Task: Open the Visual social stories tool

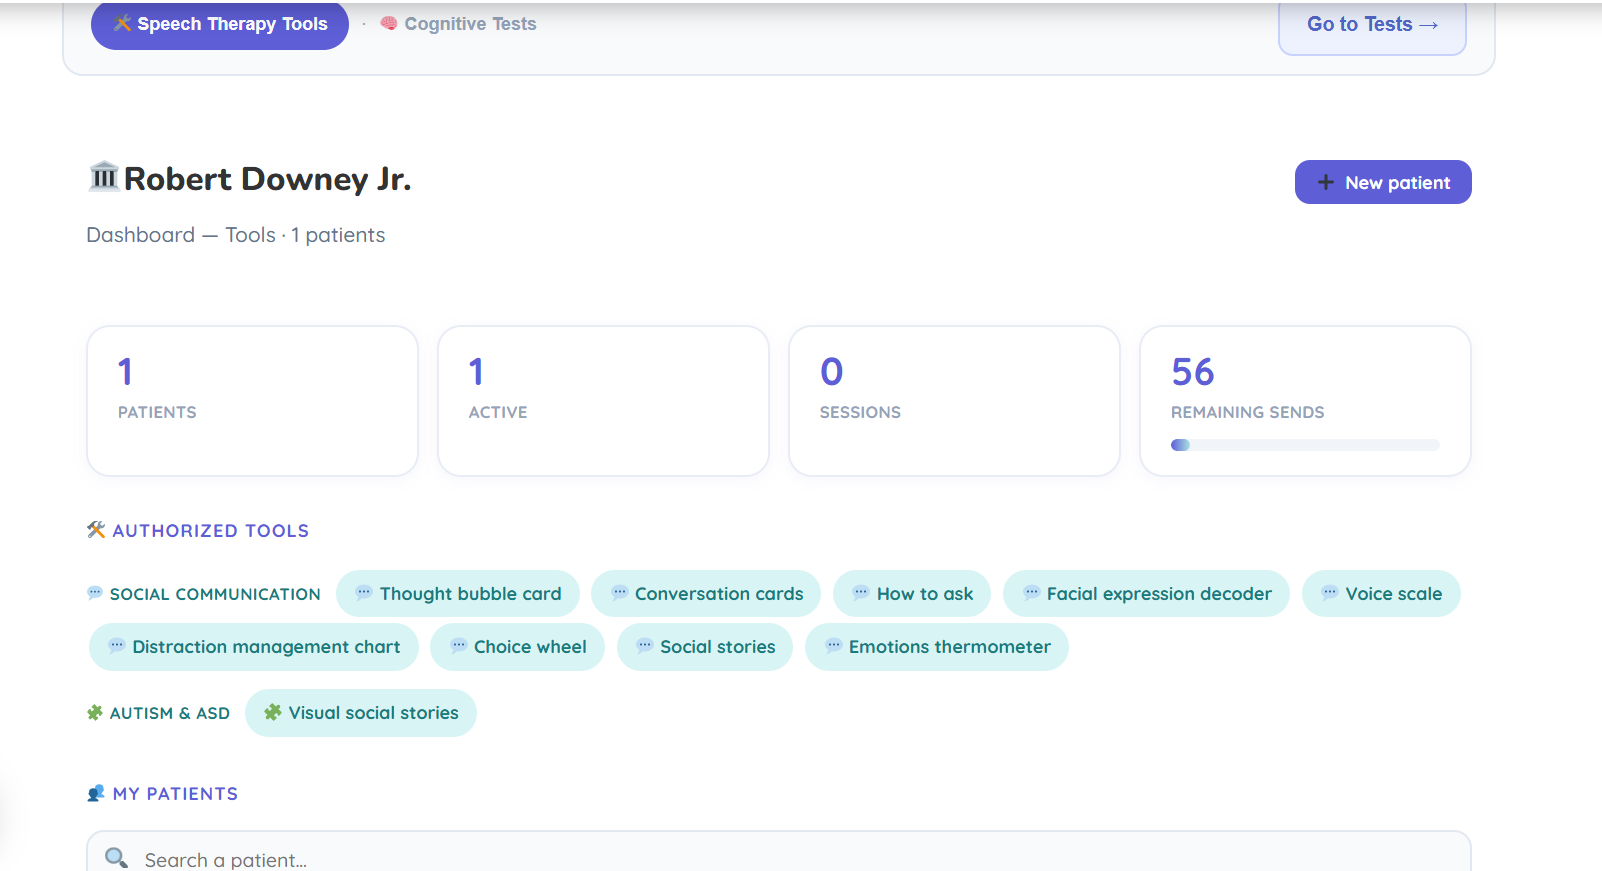Action: coord(361,713)
